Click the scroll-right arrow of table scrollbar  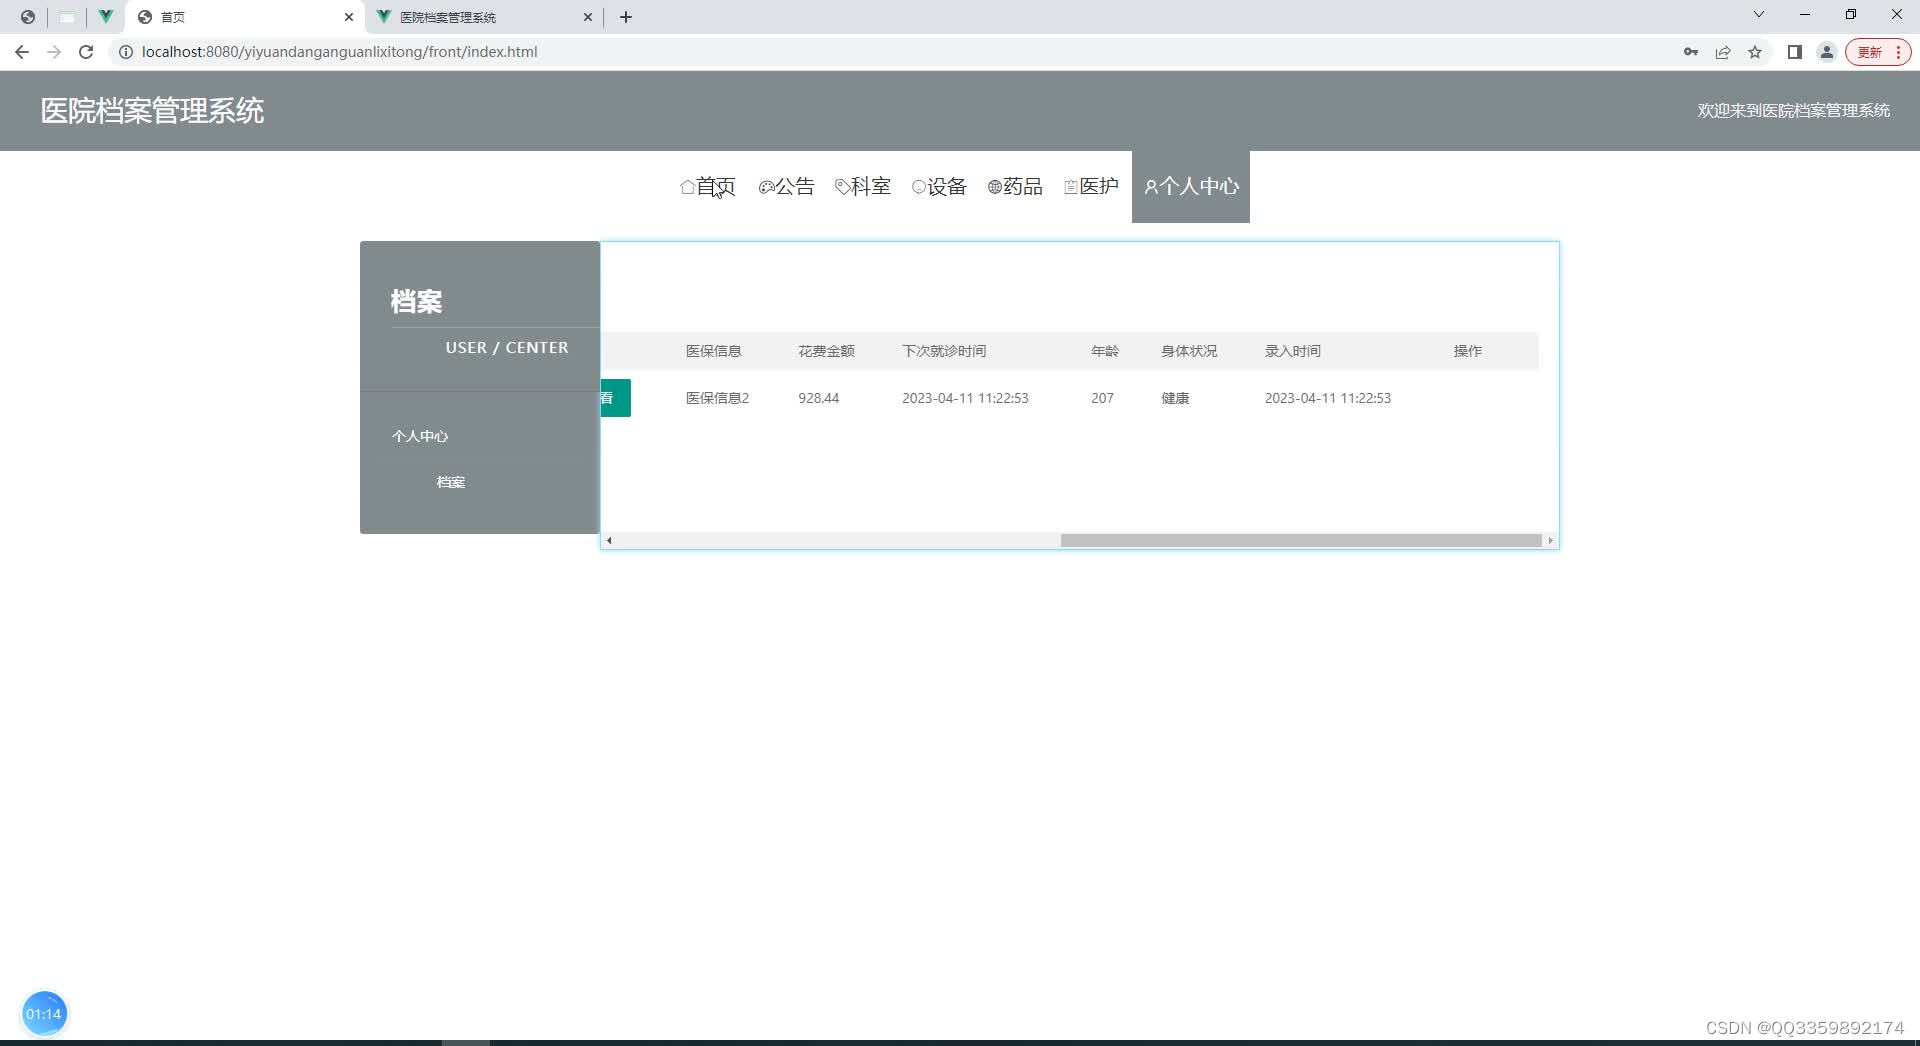(x=1550, y=540)
